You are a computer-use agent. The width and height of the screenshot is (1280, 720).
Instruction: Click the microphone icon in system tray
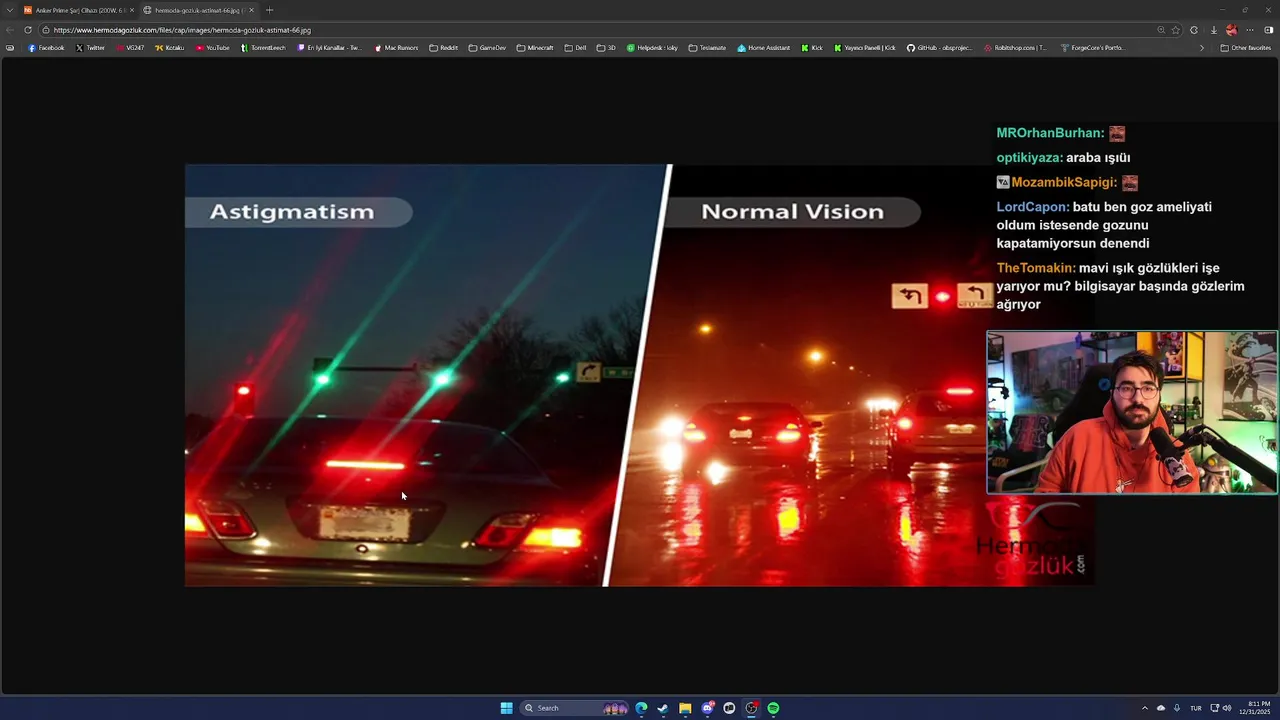1177,708
